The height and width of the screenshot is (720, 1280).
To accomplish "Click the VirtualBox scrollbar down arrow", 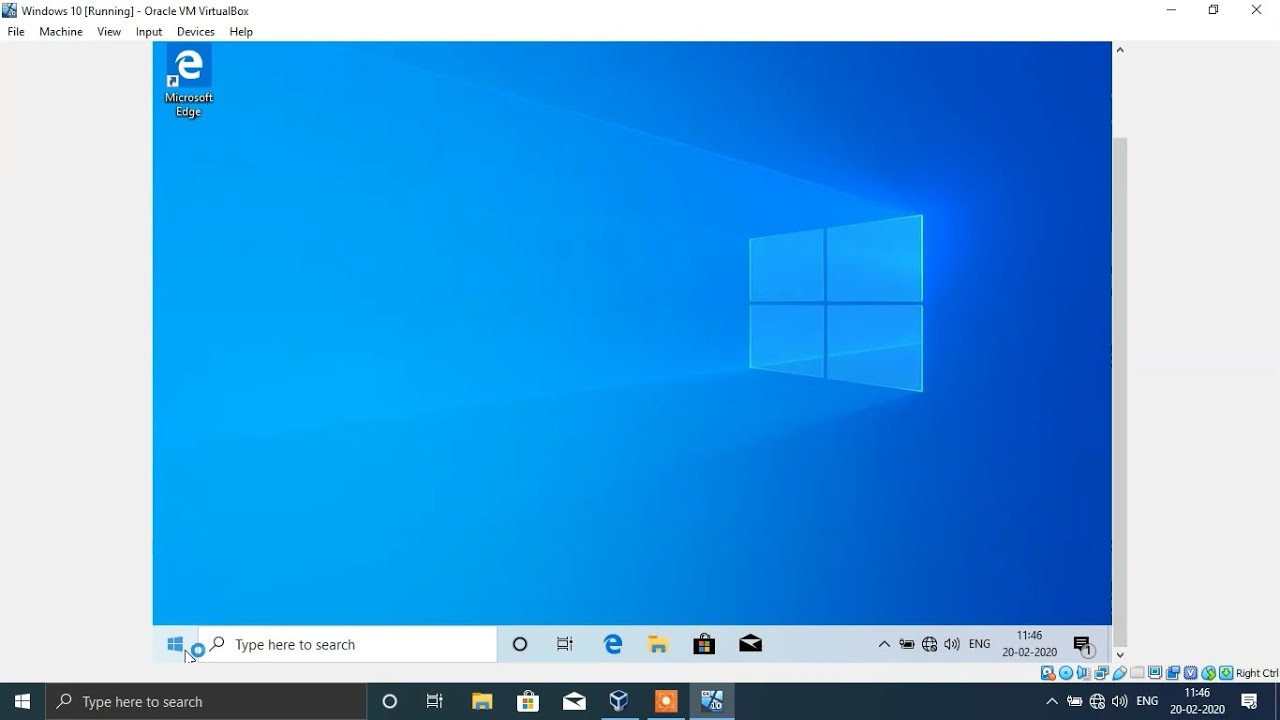I will [x=1120, y=655].
